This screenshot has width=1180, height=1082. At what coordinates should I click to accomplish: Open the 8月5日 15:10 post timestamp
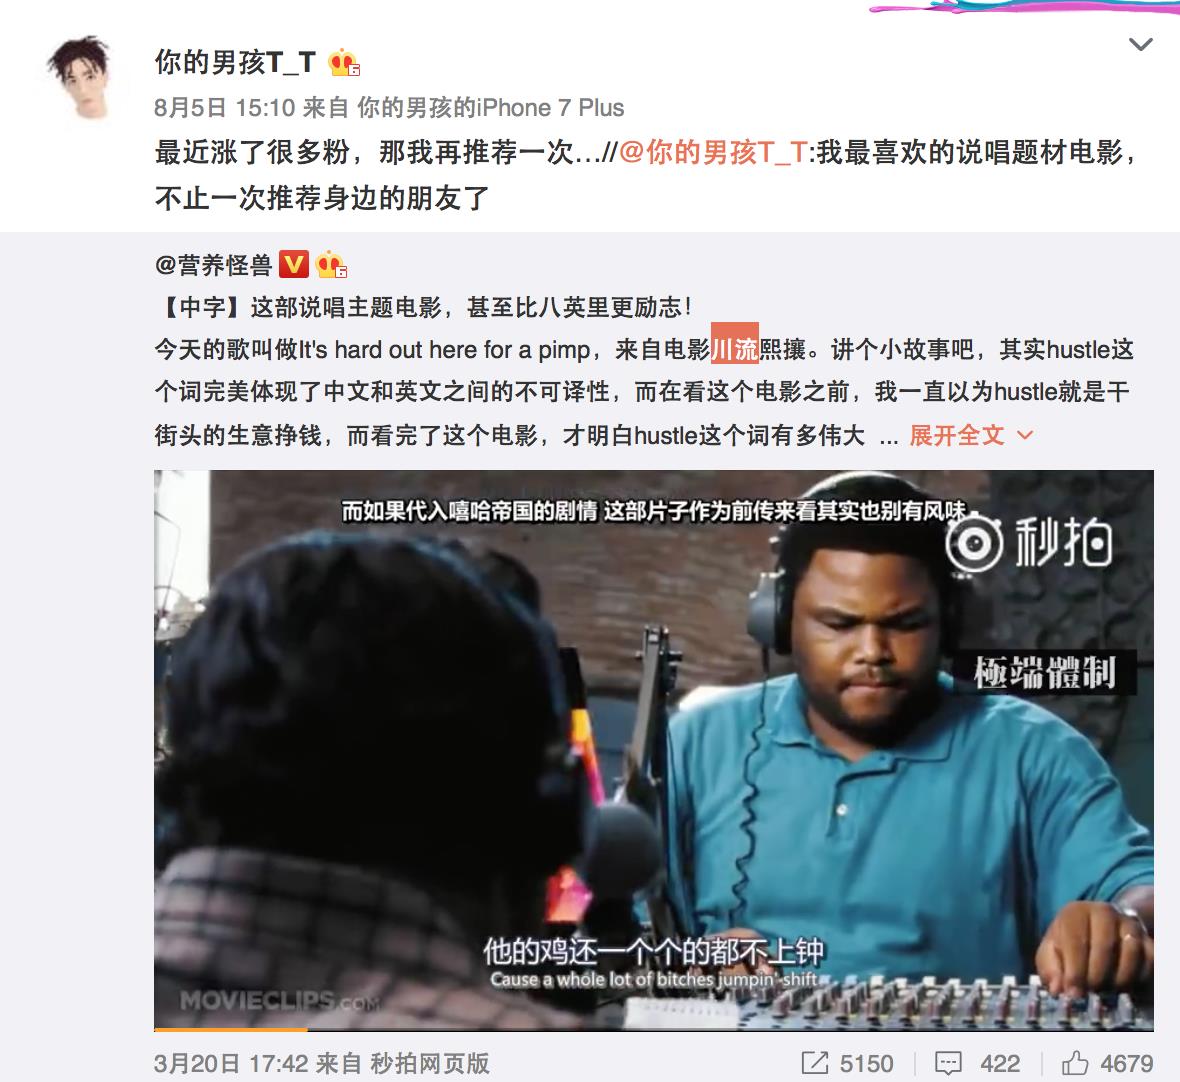point(224,108)
